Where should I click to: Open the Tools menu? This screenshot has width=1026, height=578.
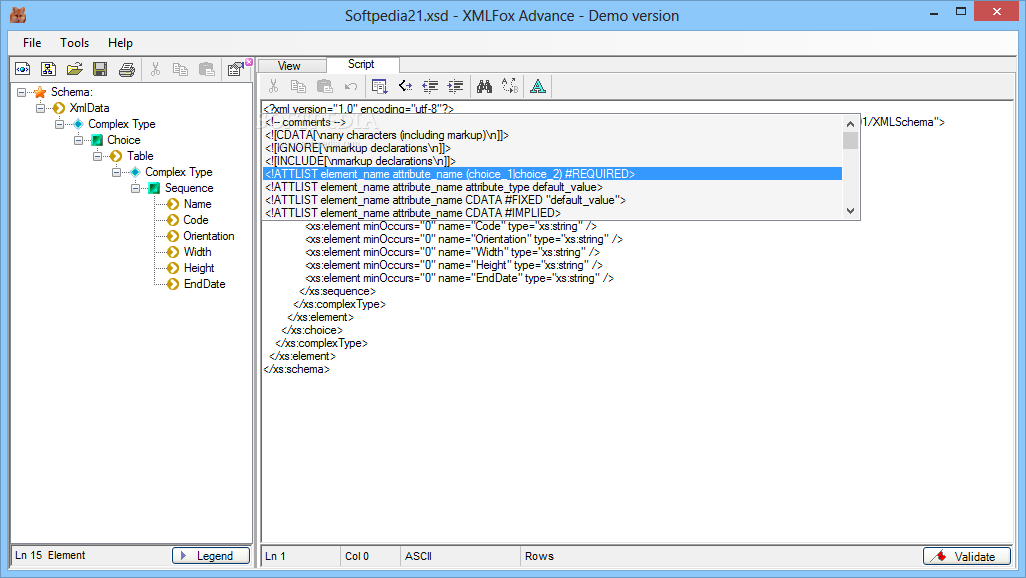(75, 43)
